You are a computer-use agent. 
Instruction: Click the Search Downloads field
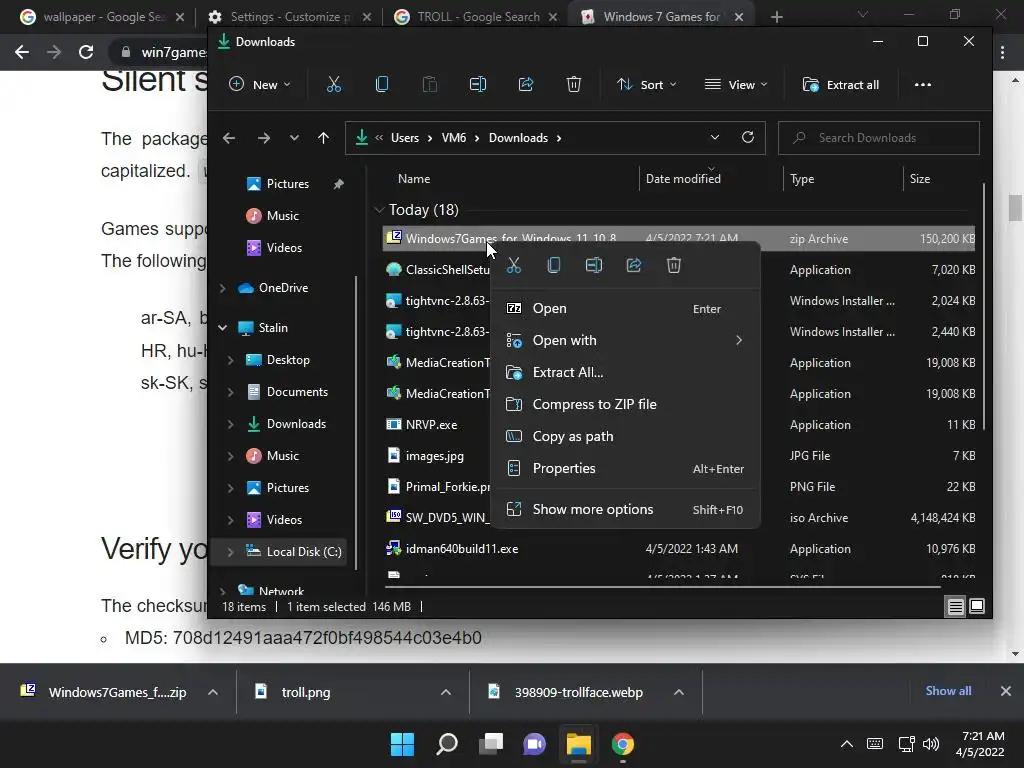click(878, 138)
